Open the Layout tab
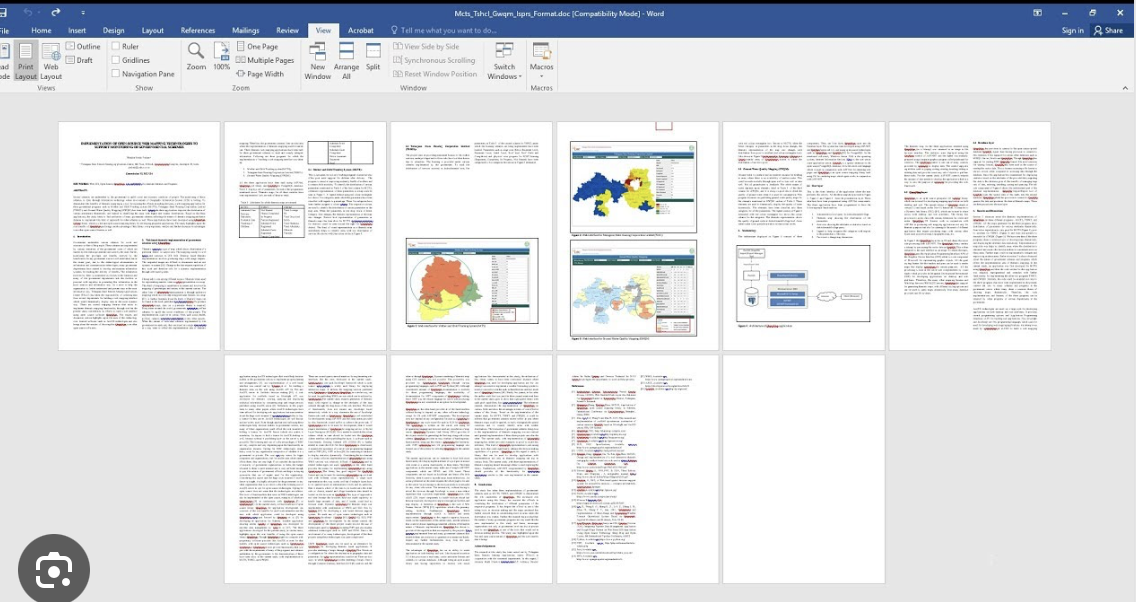Viewport: 1136px width, 602px height. coord(152,30)
